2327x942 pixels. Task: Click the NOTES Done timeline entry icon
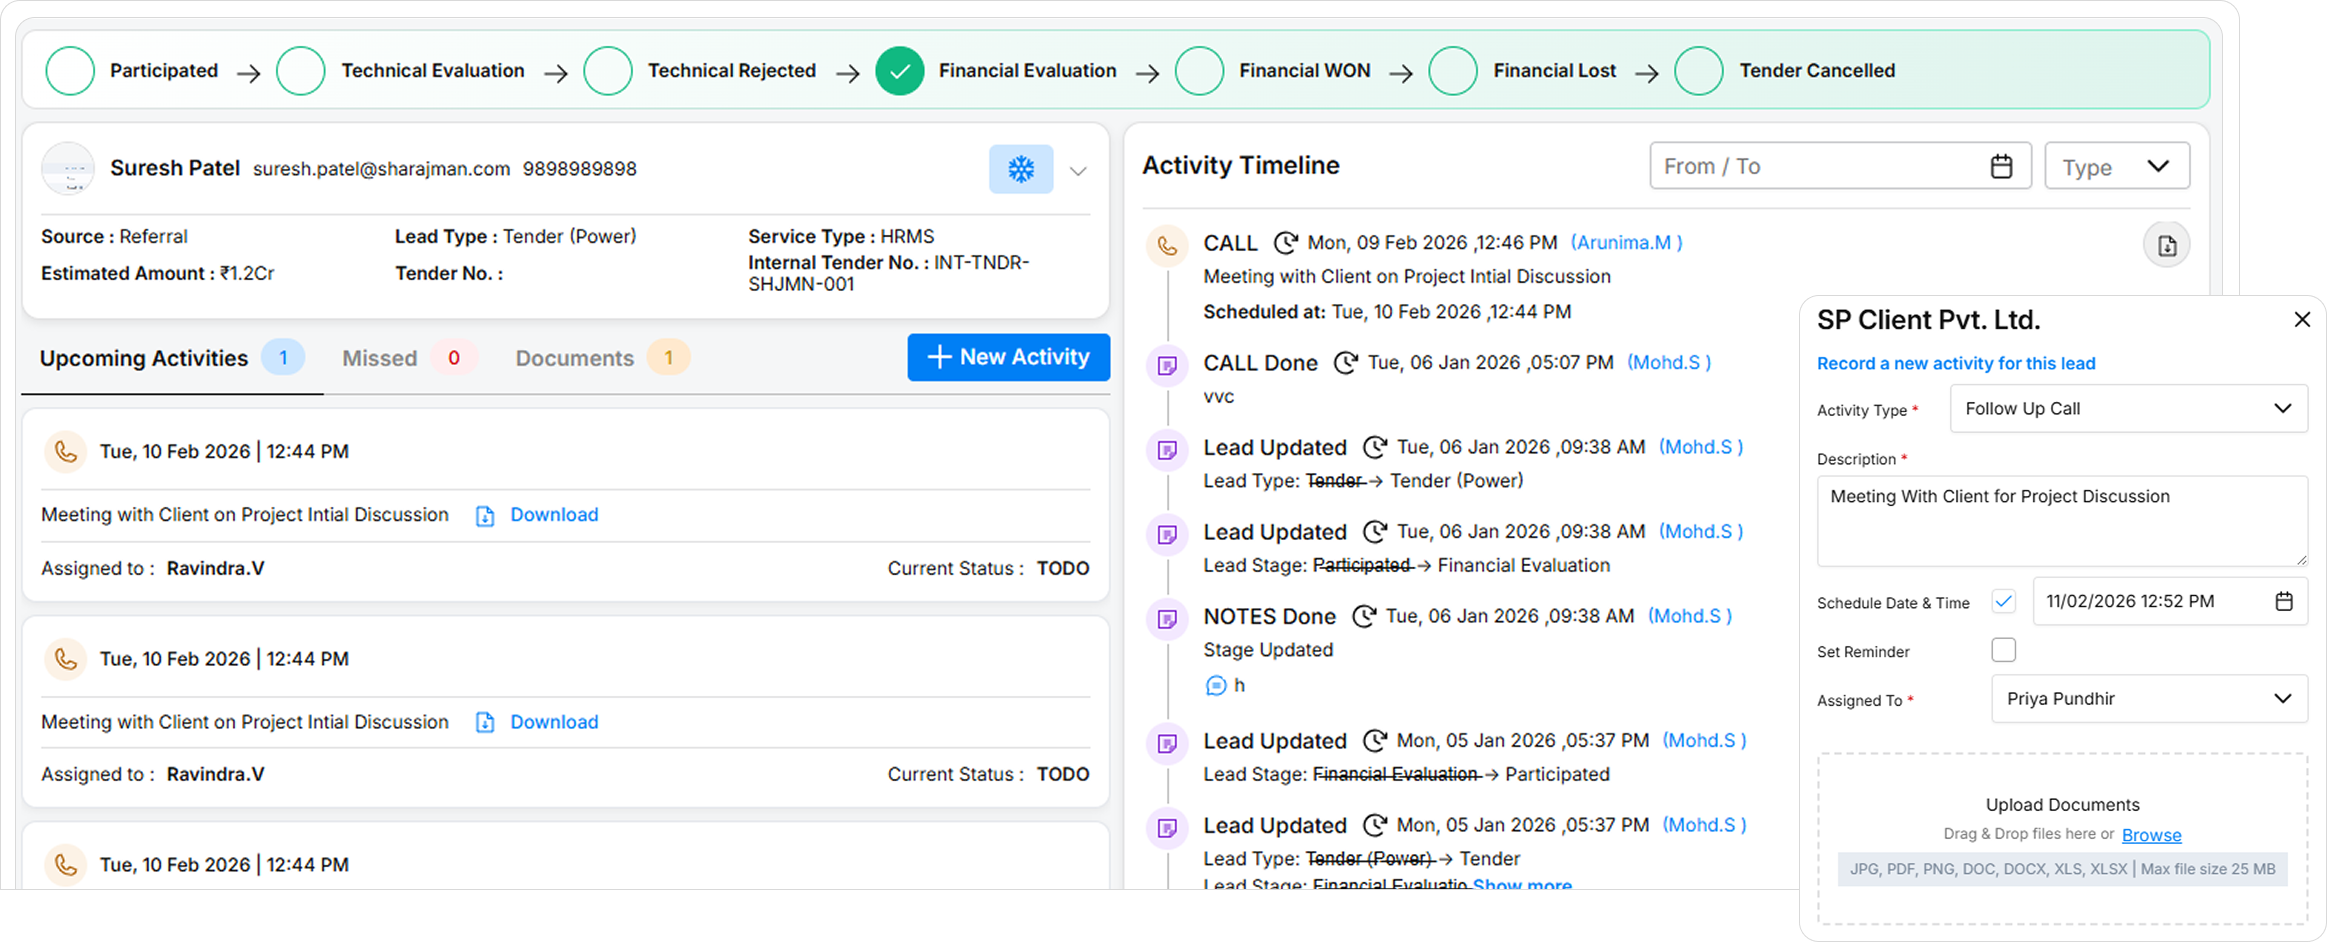click(1166, 619)
